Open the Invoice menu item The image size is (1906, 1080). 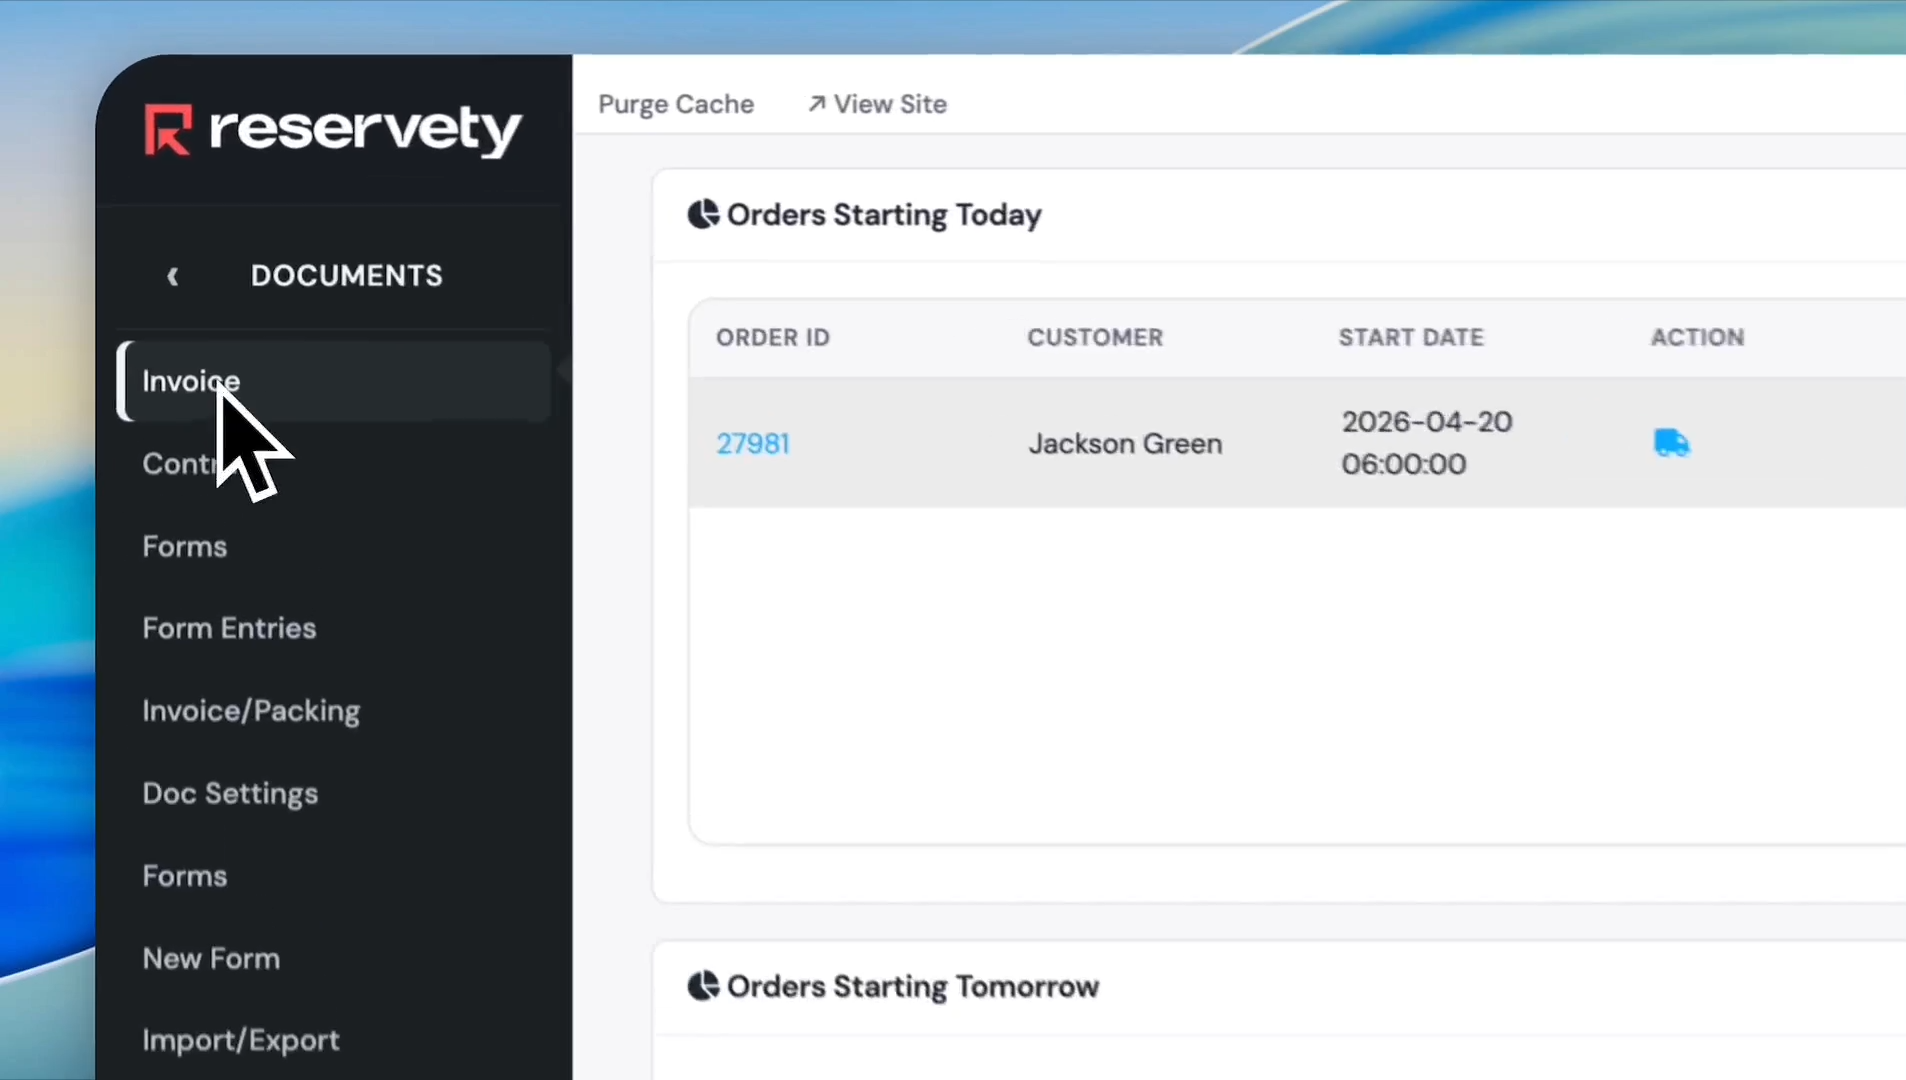(x=191, y=381)
